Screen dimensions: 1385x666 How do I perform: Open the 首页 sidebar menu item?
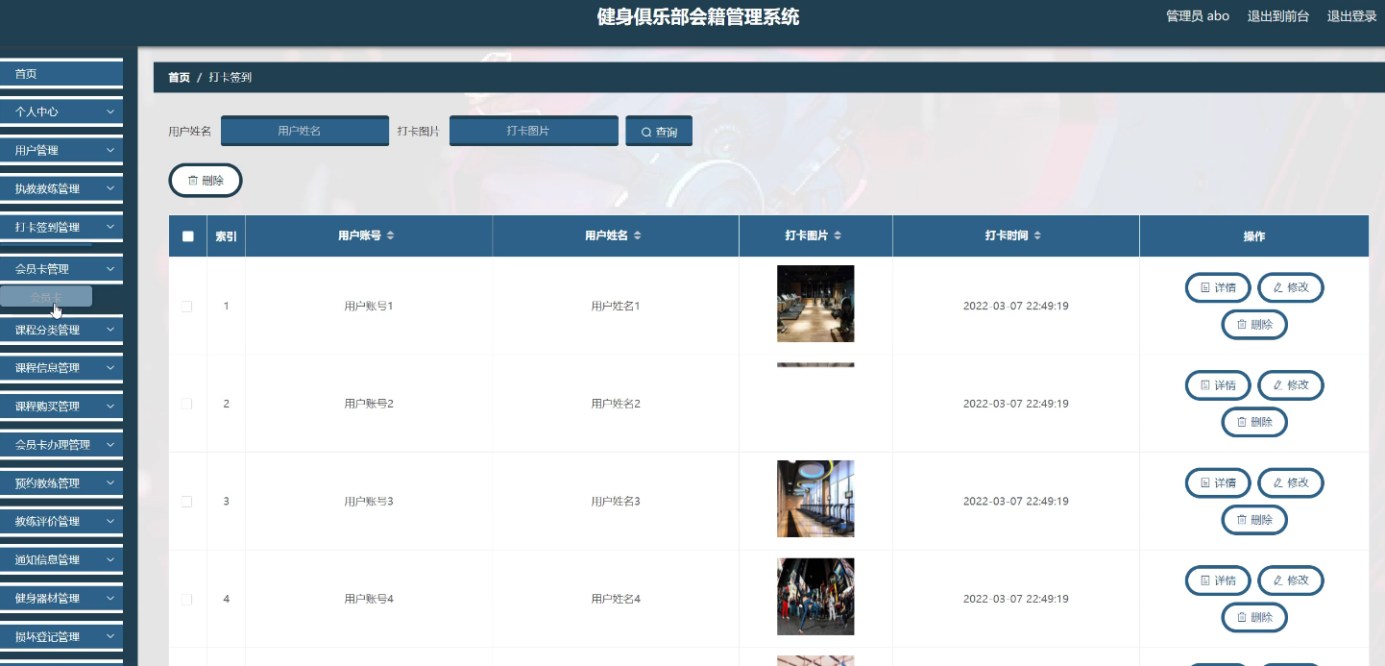[61, 74]
